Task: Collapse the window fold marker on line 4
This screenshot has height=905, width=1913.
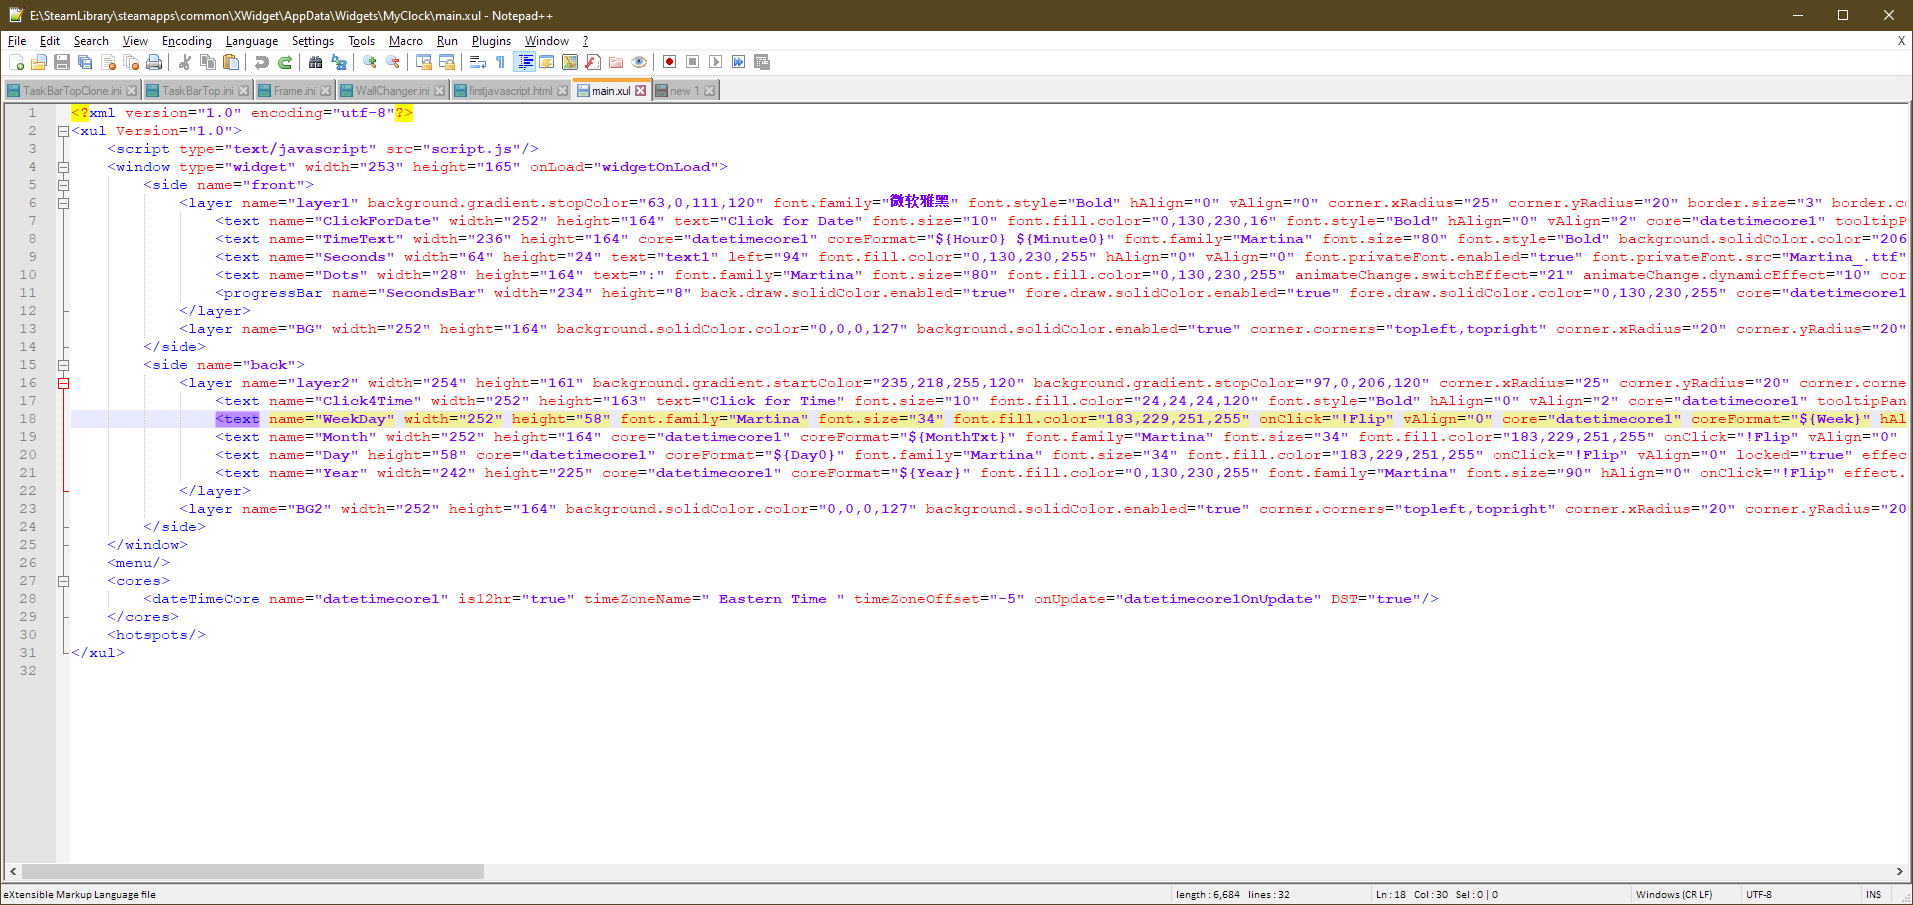Action: pyautogui.click(x=63, y=167)
